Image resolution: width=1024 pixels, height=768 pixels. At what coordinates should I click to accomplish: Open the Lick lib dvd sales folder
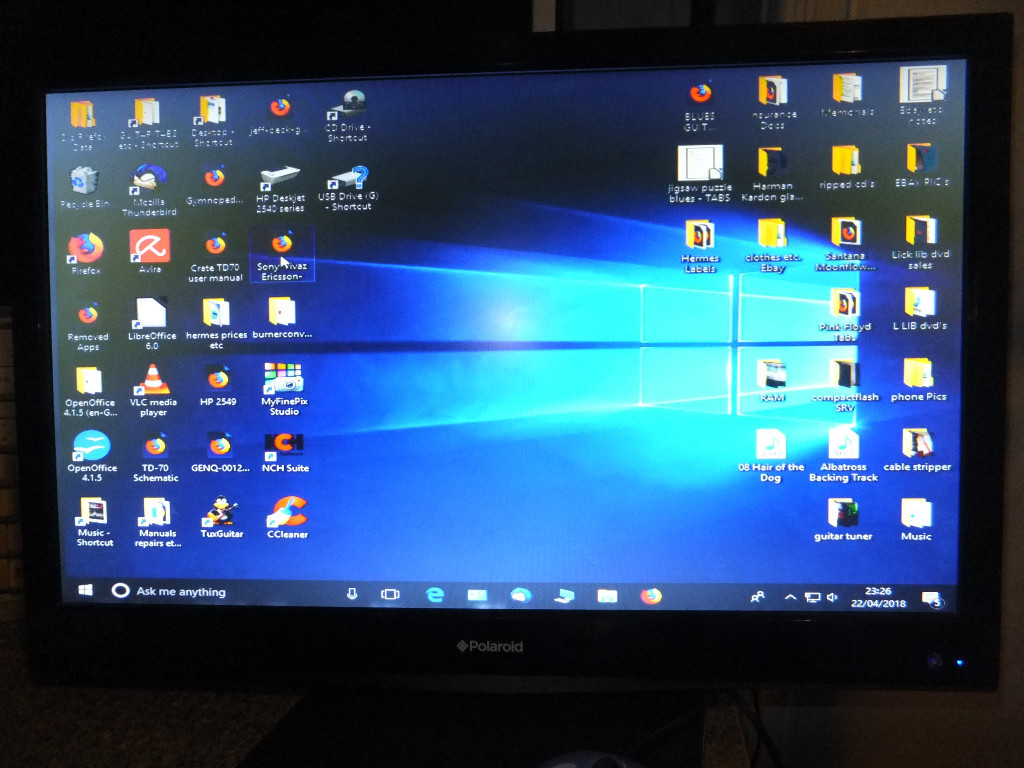coord(920,243)
